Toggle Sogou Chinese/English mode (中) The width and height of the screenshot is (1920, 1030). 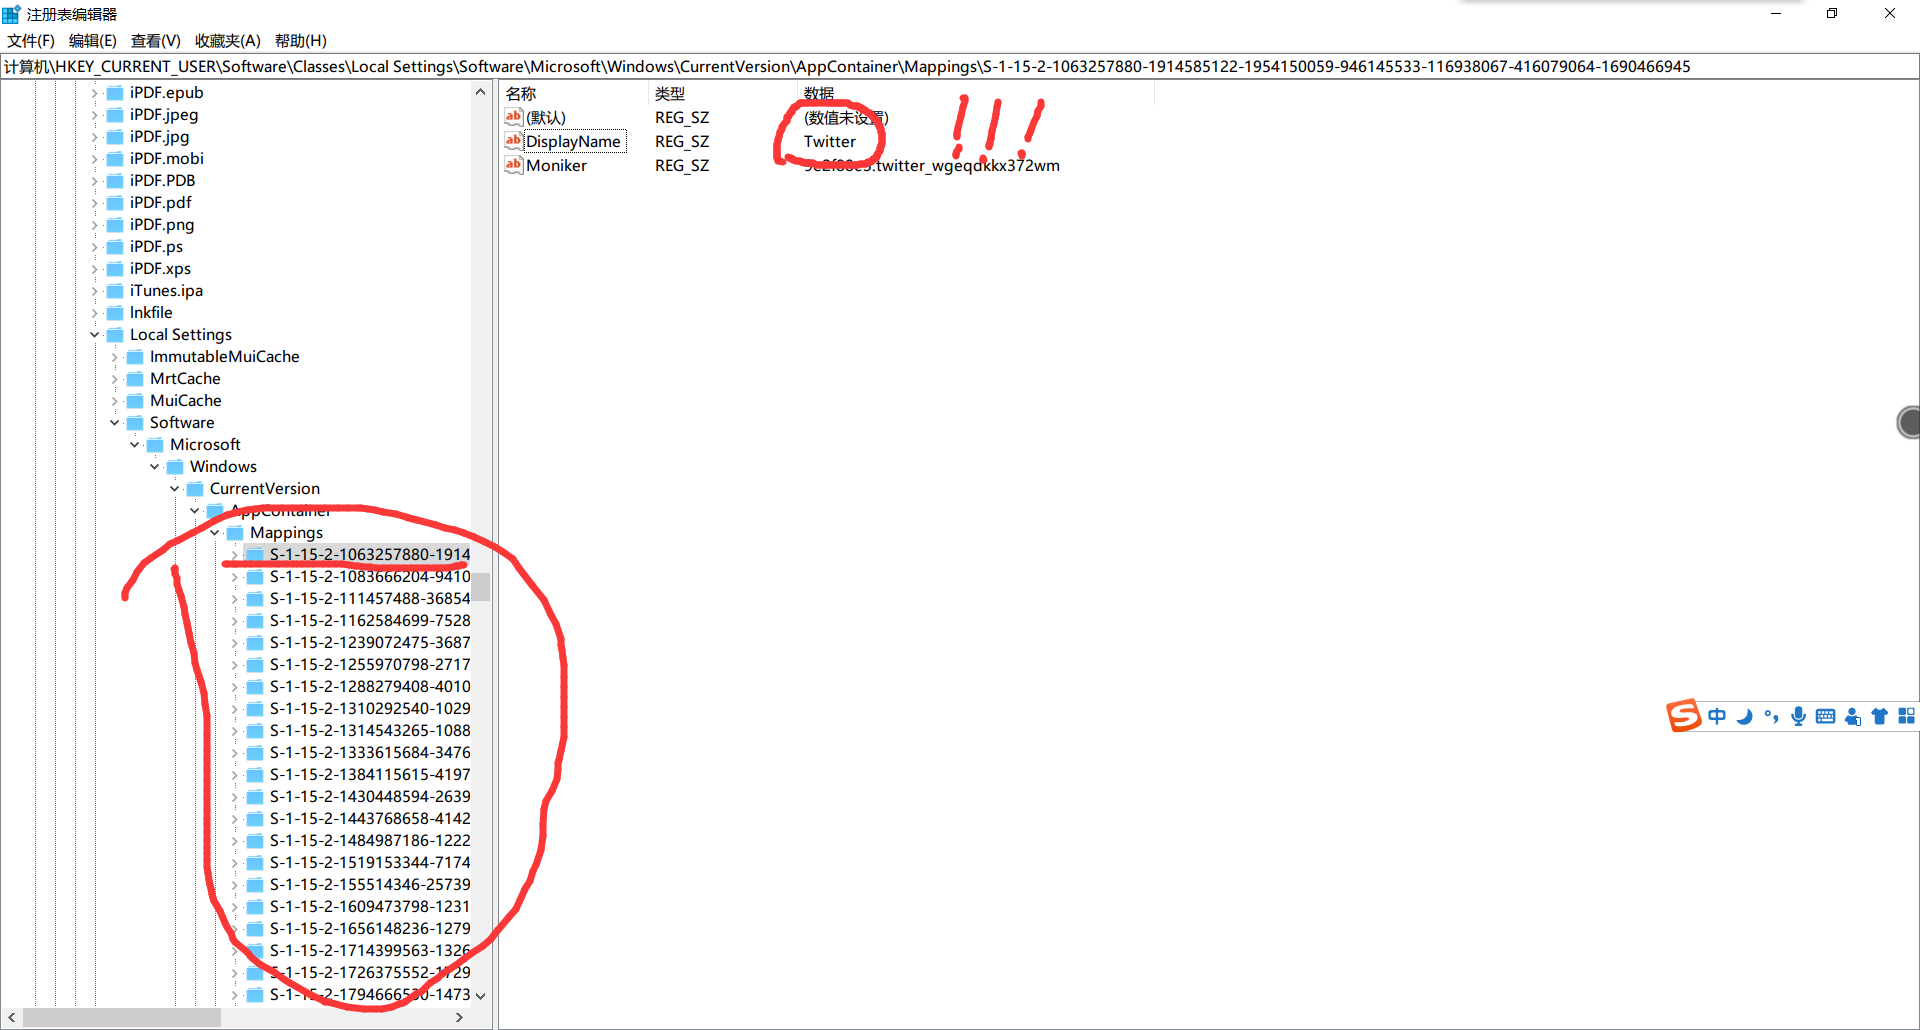pos(1717,716)
